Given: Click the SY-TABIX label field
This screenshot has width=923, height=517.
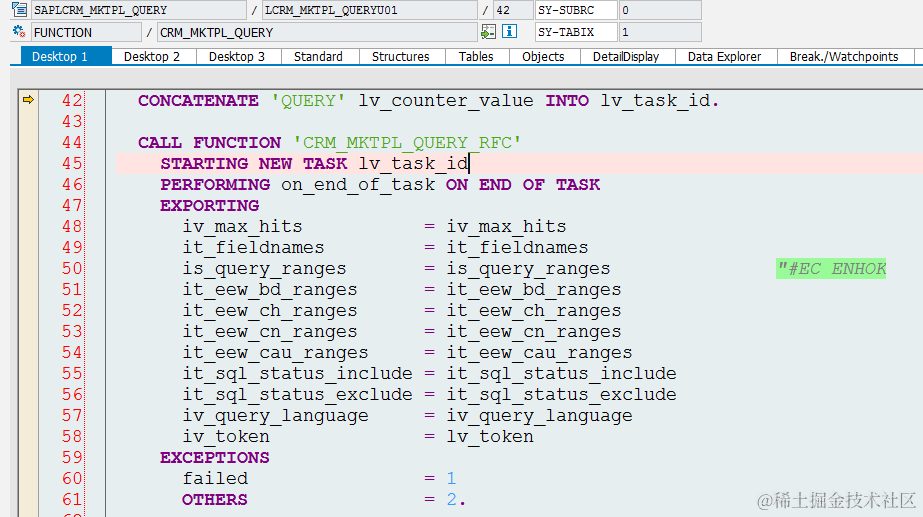Looking at the screenshot, I should [576, 32].
